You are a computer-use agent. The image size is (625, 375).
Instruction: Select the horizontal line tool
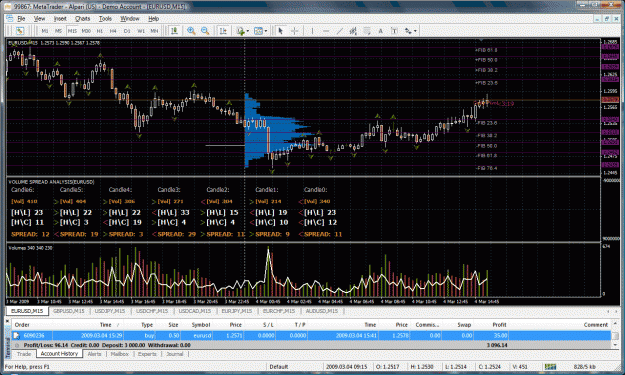click(x=326, y=31)
